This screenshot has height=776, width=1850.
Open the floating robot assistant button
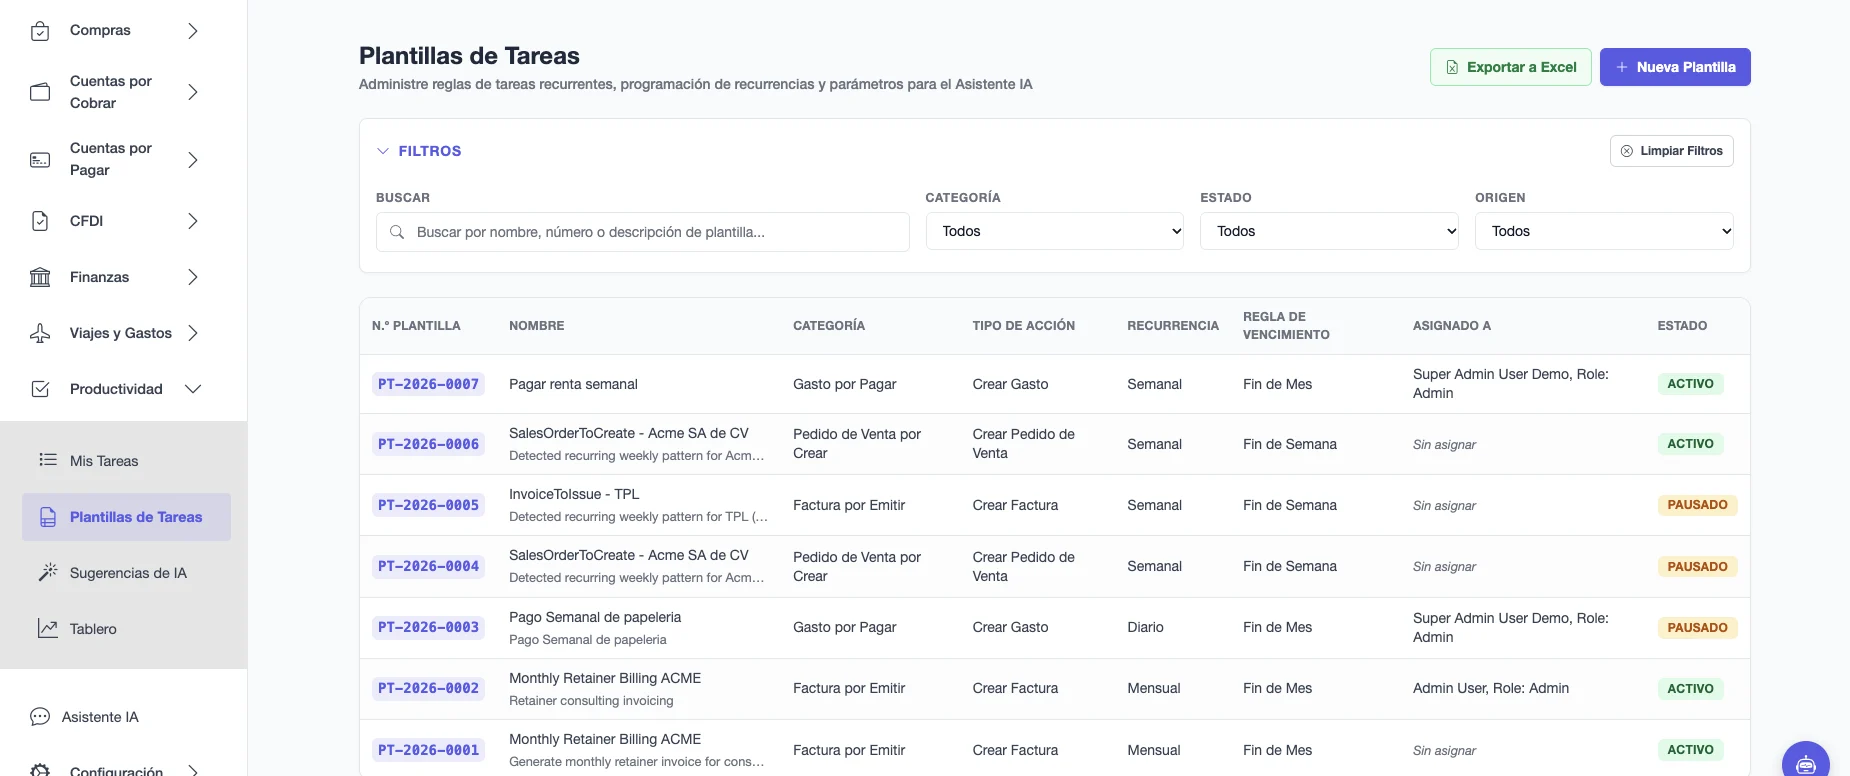[1806, 763]
